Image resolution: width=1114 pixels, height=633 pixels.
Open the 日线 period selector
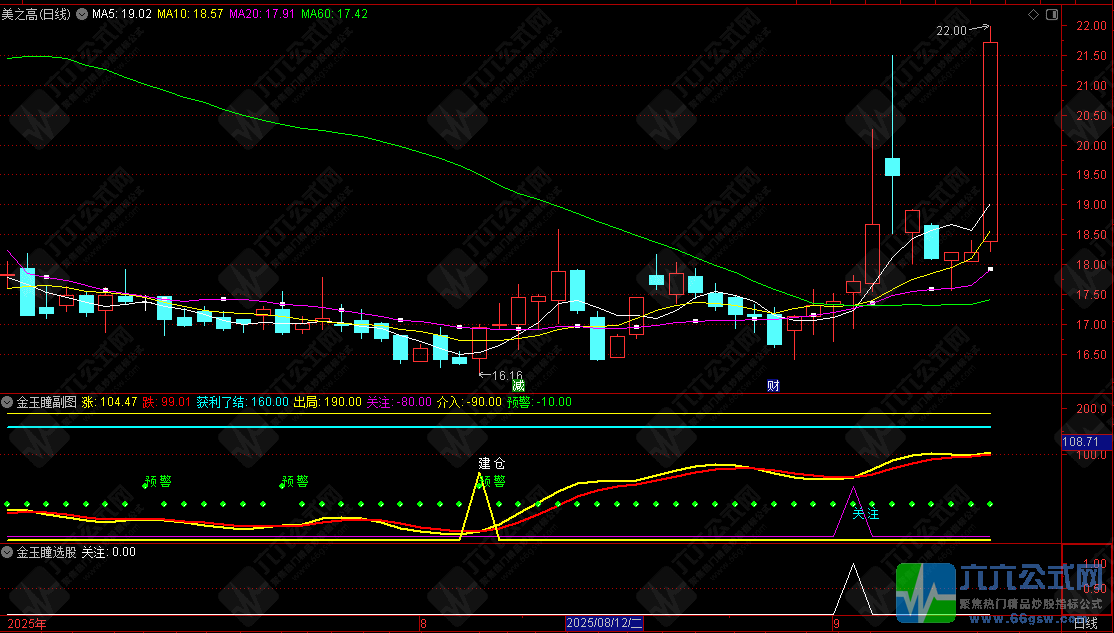click(x=1086, y=624)
